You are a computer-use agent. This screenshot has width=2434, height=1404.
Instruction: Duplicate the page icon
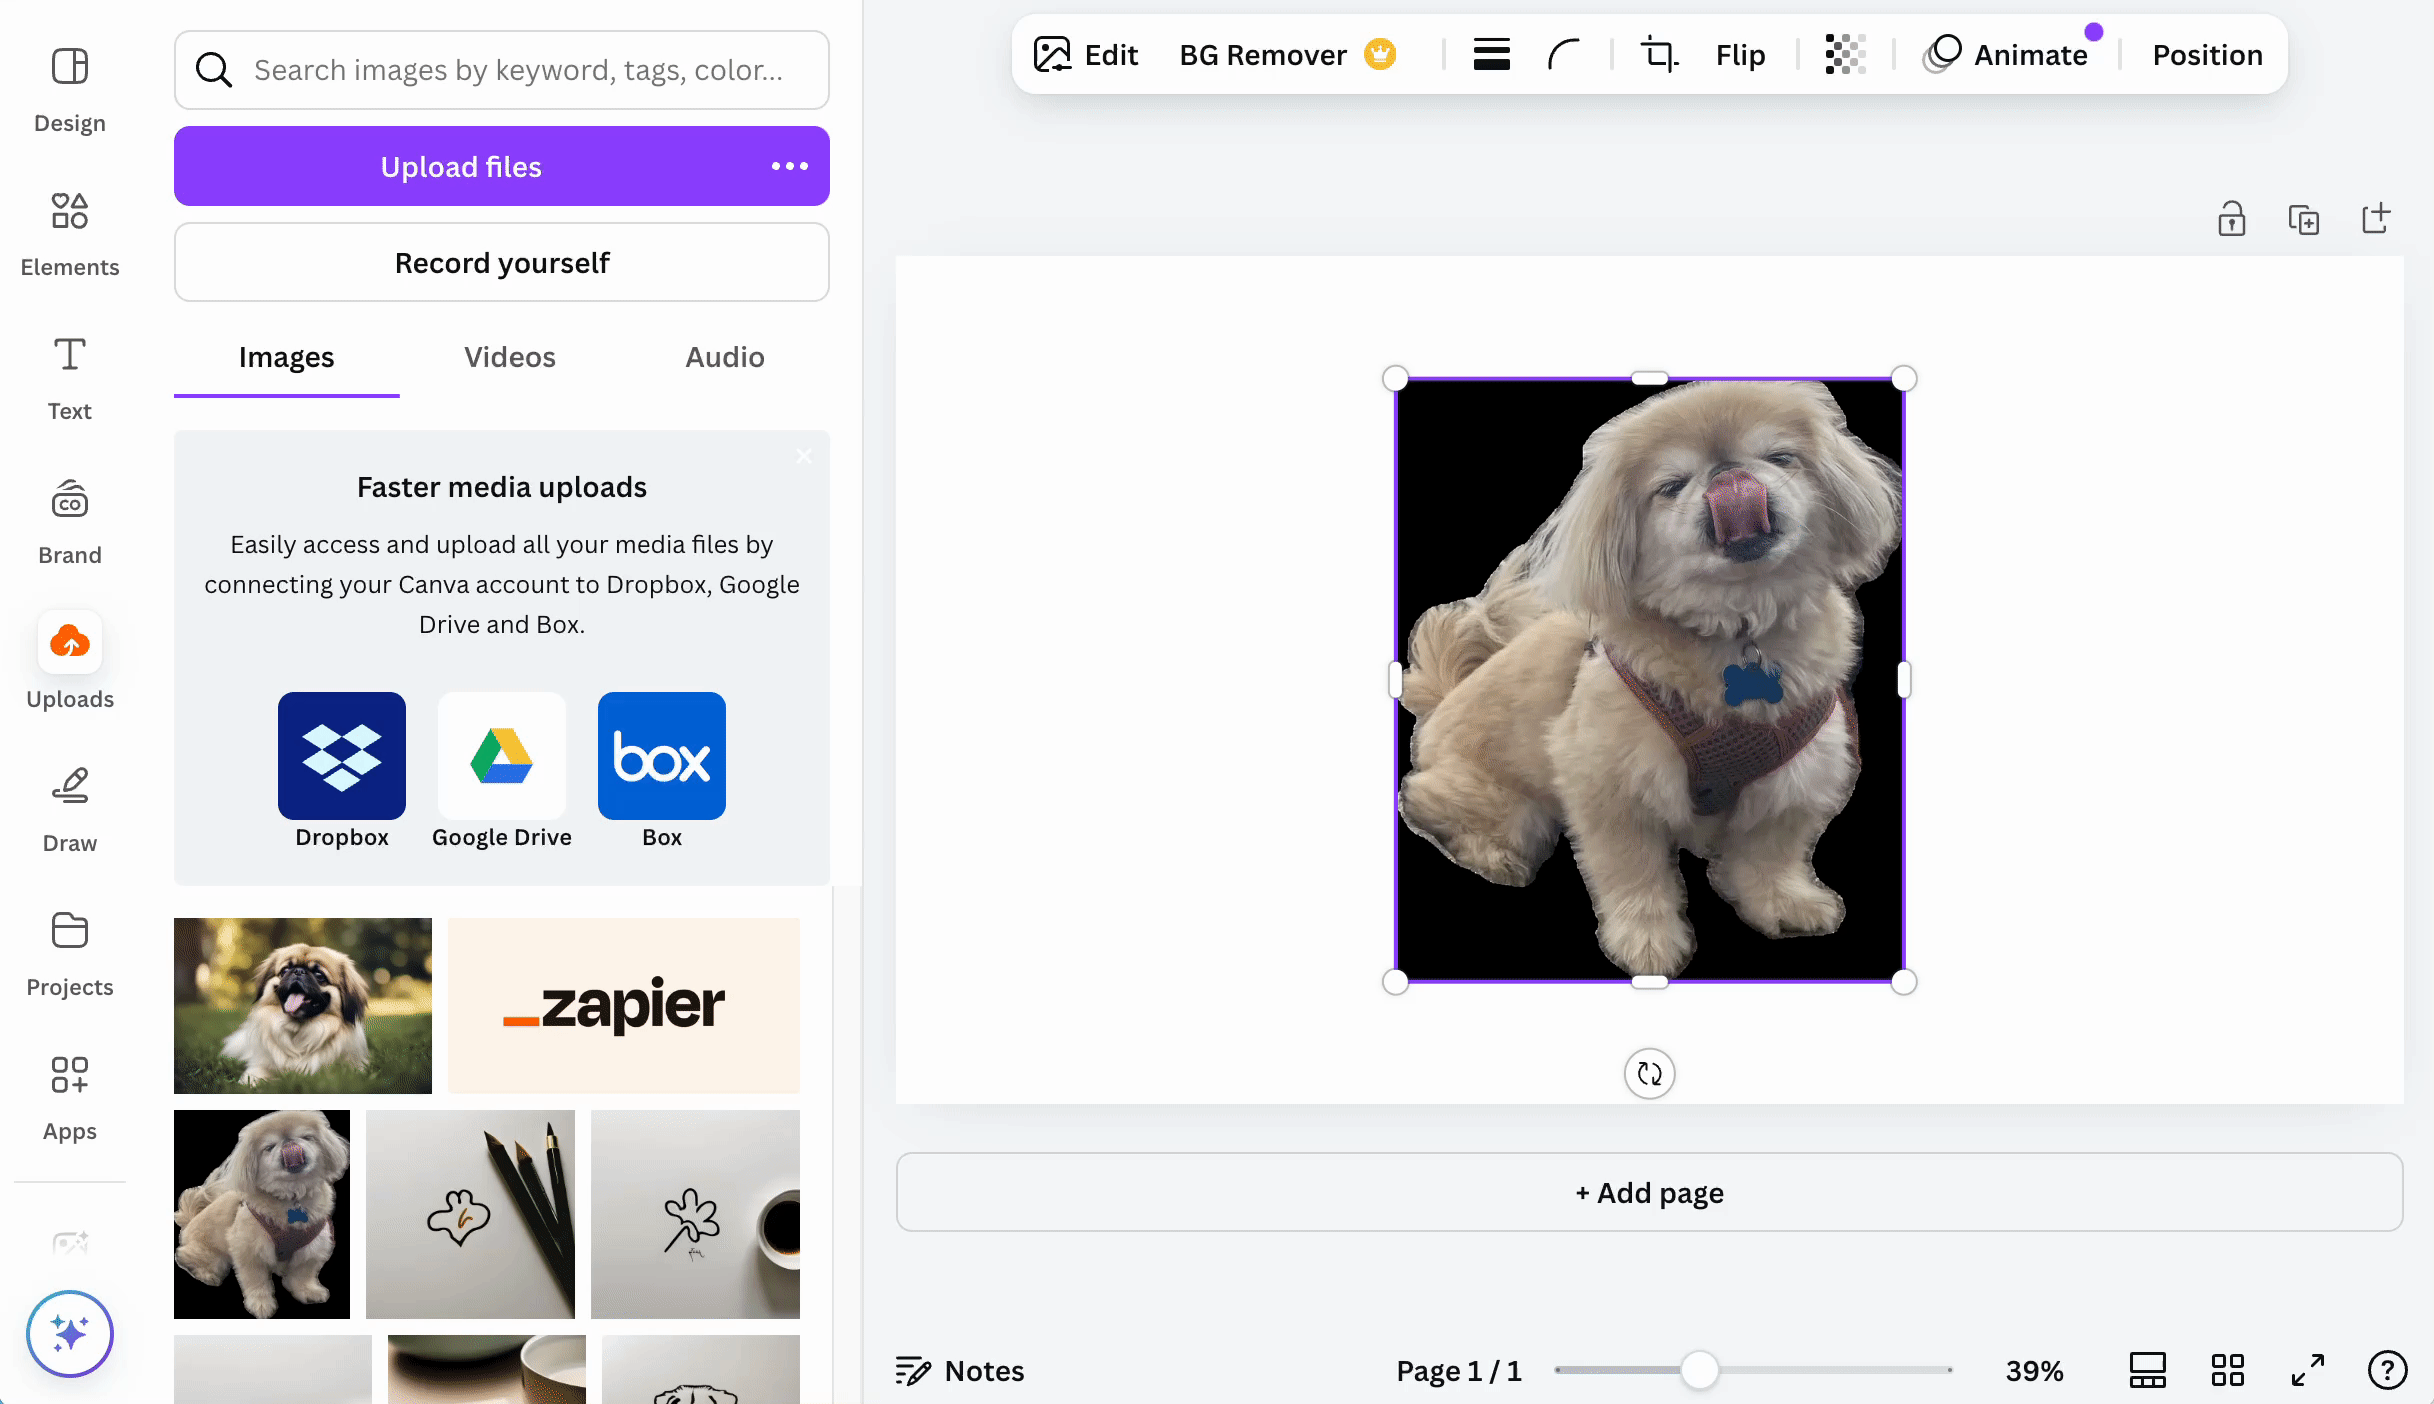click(2303, 219)
